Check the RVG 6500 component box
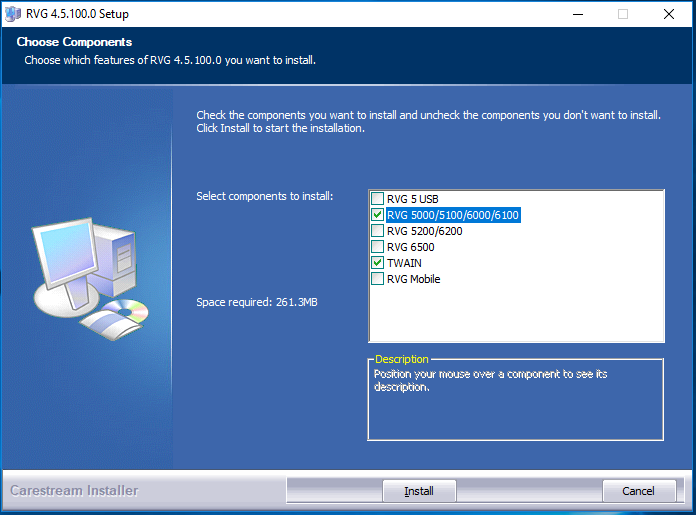This screenshot has width=696, height=515. point(377,247)
